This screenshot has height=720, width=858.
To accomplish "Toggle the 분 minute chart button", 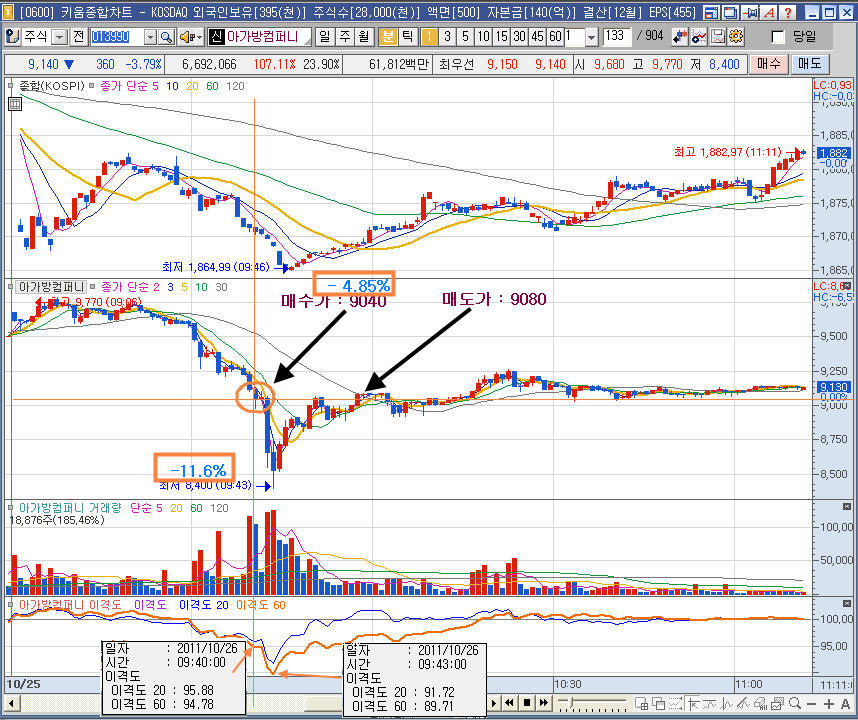I will pos(388,37).
